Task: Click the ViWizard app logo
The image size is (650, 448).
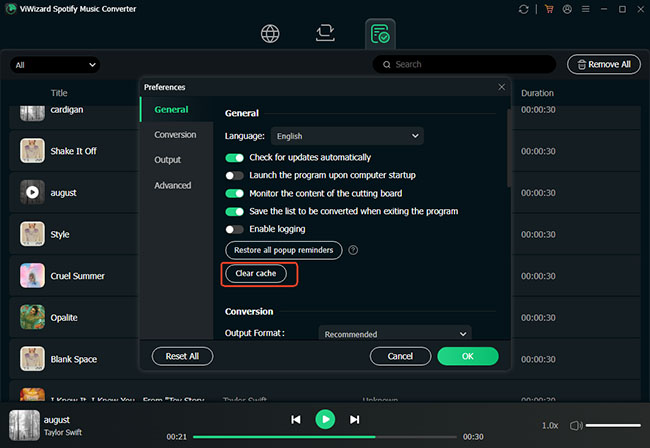Action: tap(11, 9)
